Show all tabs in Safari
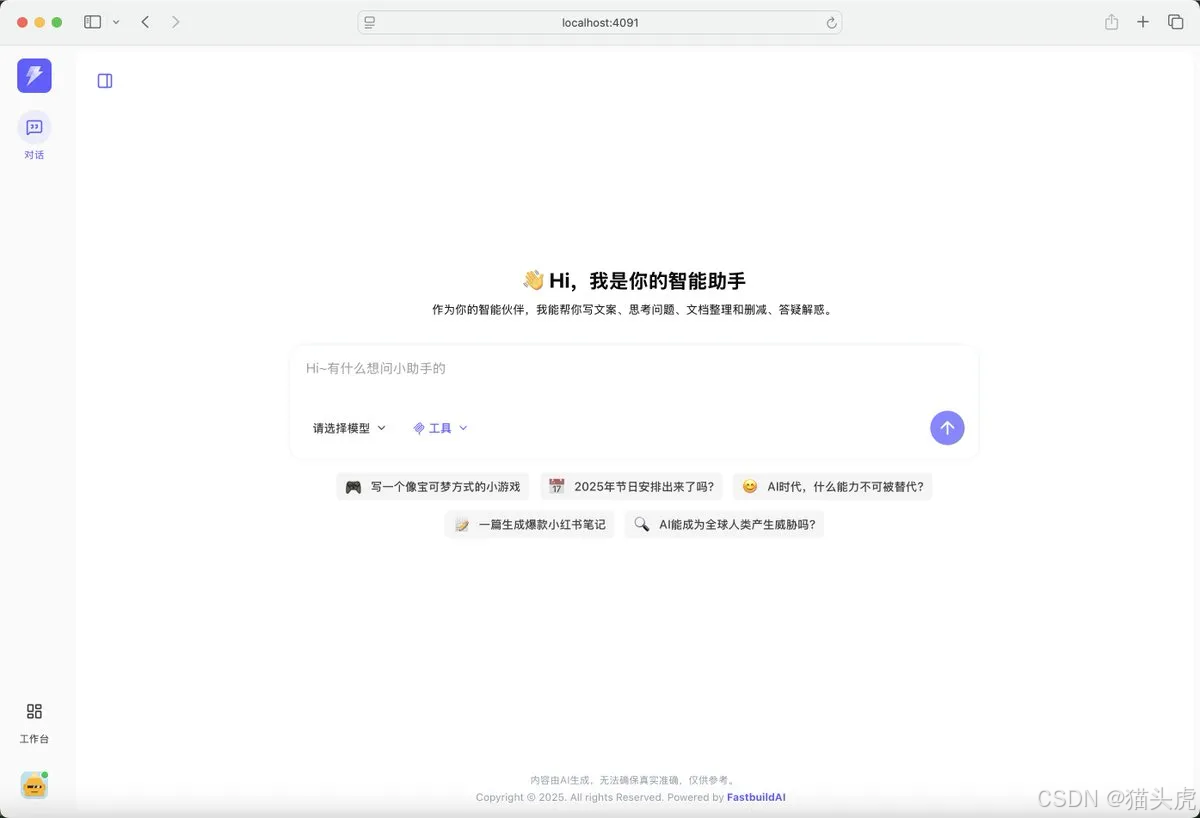The width and height of the screenshot is (1200, 818). pos(1176,21)
